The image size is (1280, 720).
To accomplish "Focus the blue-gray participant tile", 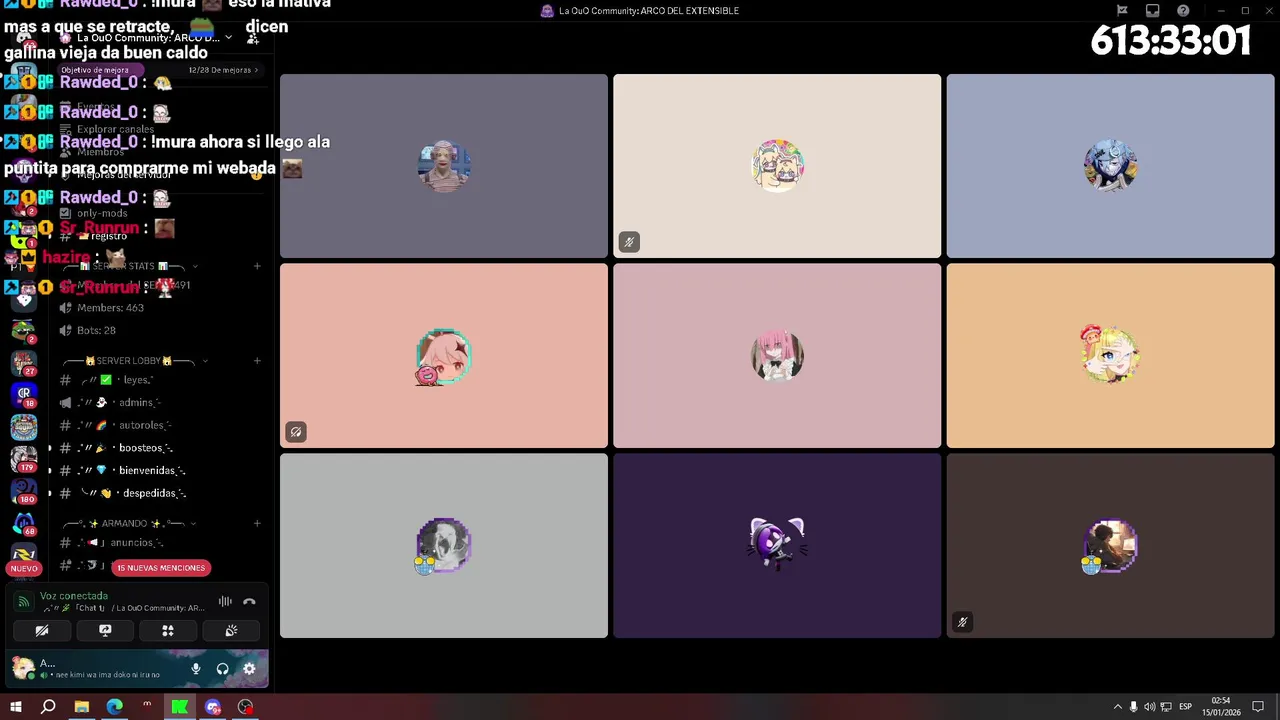I will tap(1111, 166).
